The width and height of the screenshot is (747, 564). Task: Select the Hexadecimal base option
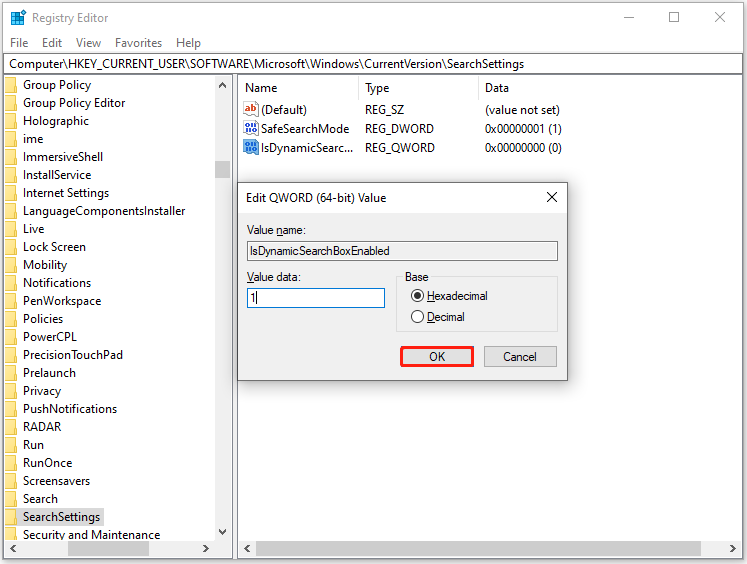pyautogui.click(x=449, y=296)
